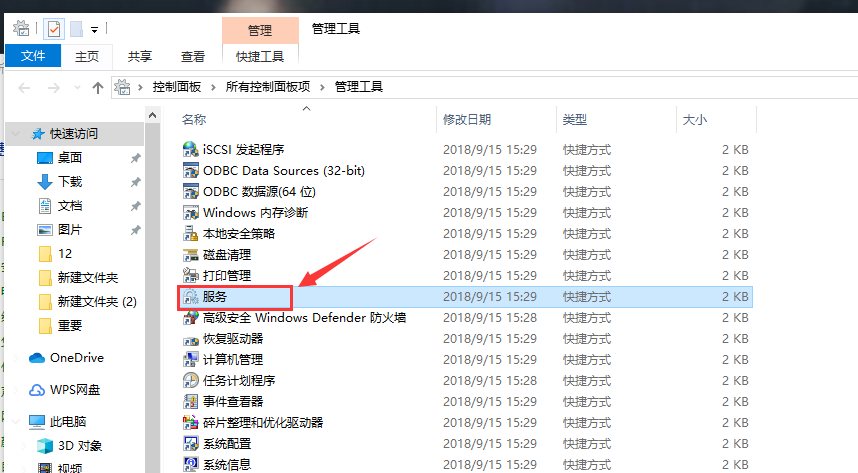This screenshot has width=858, height=473.
Task: Switch to the 快捷工具 ribbon tab
Action: point(259,57)
